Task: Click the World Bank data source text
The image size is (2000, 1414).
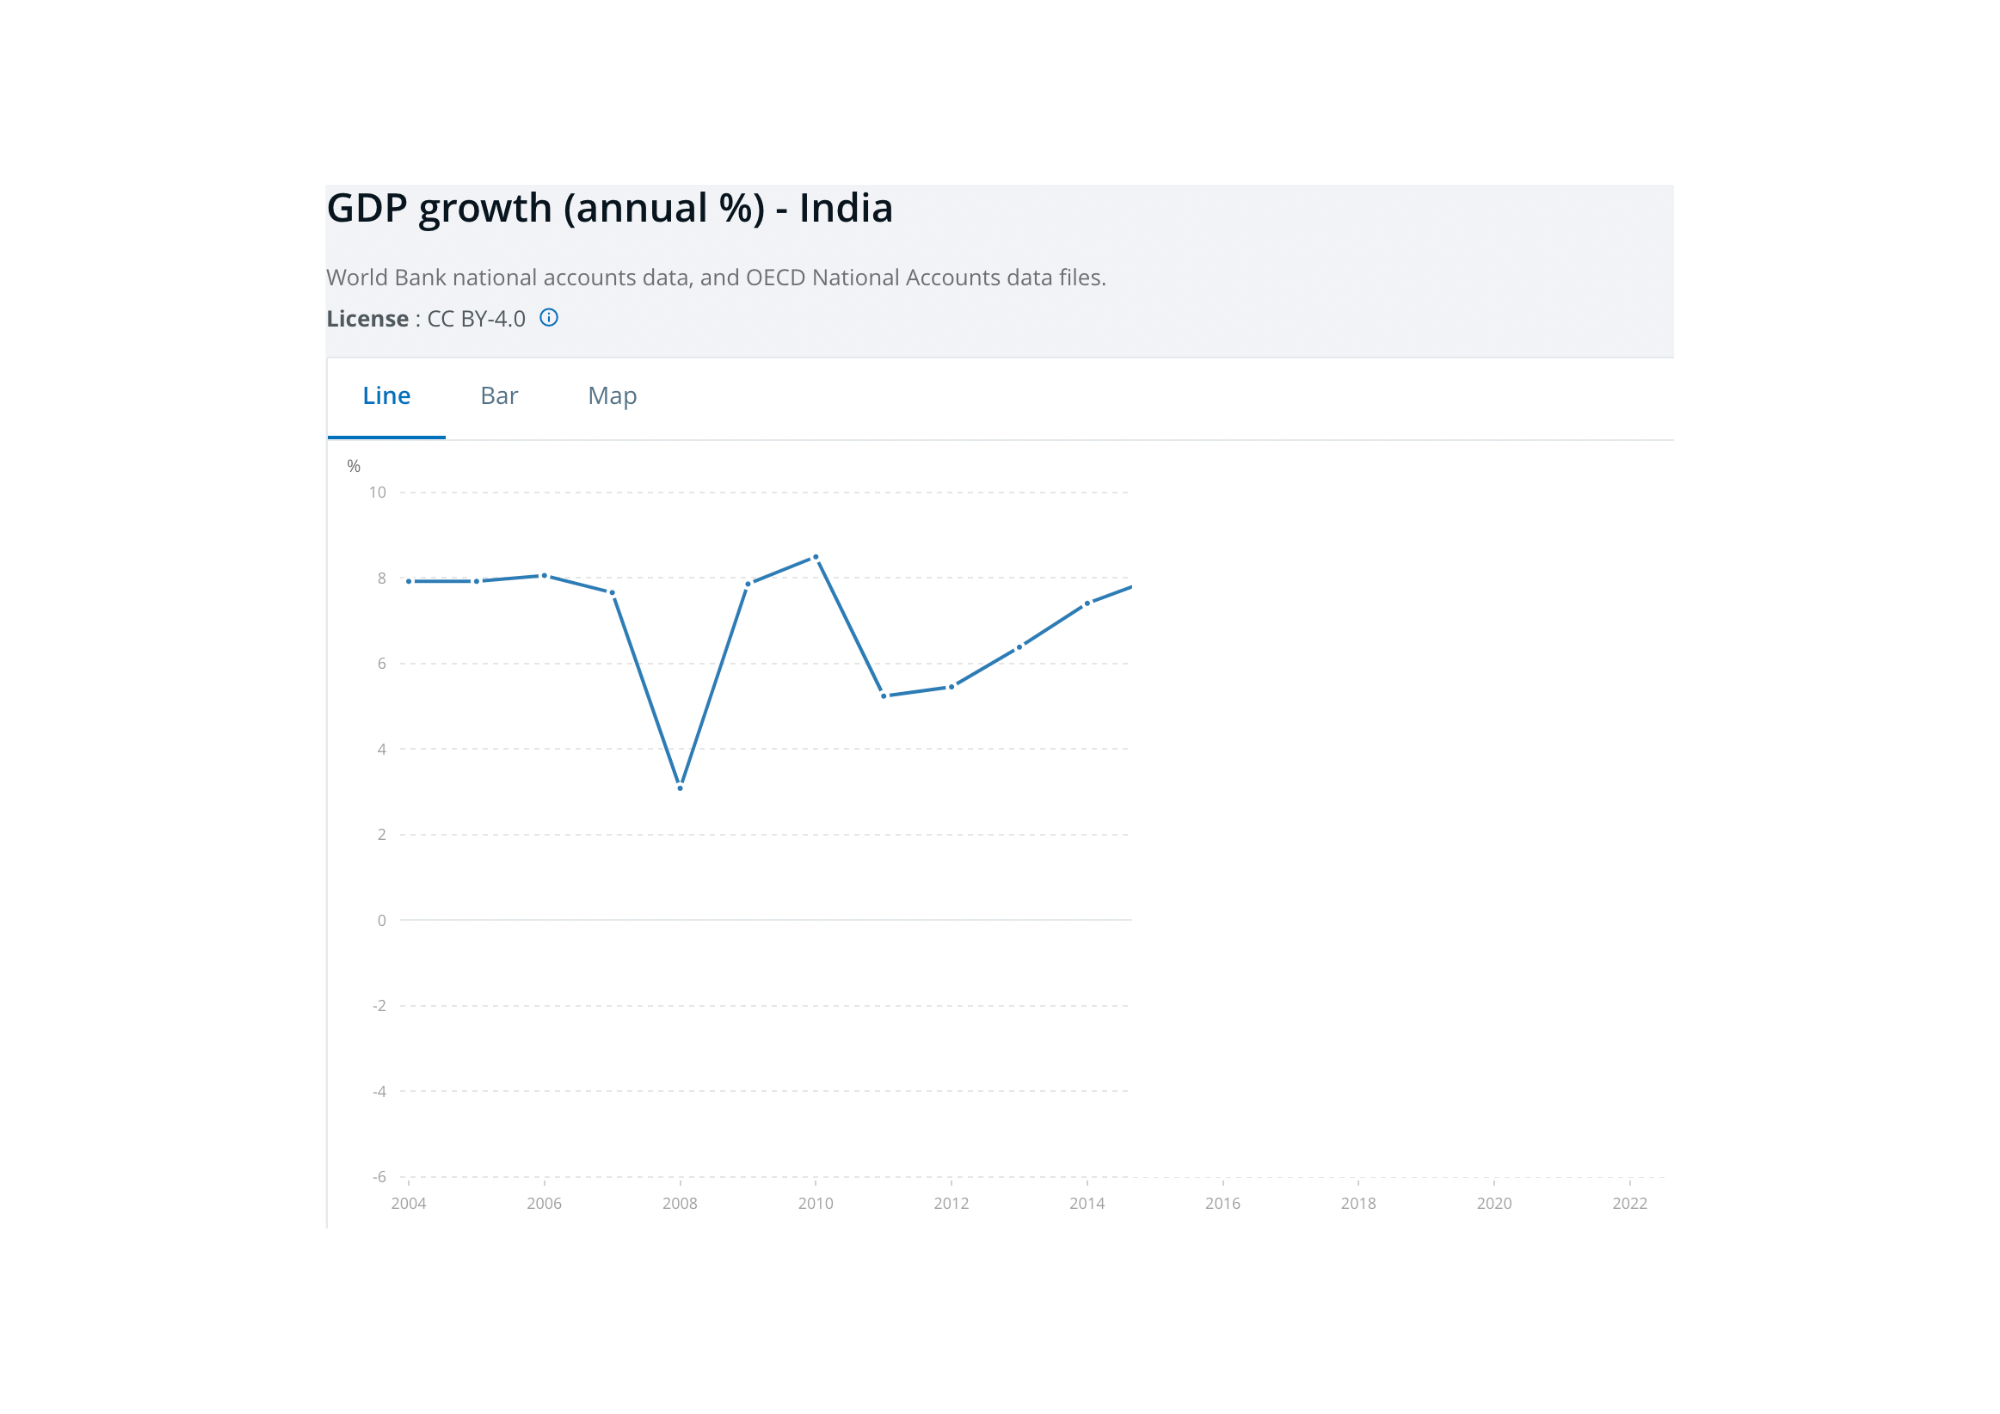Action: point(716,278)
